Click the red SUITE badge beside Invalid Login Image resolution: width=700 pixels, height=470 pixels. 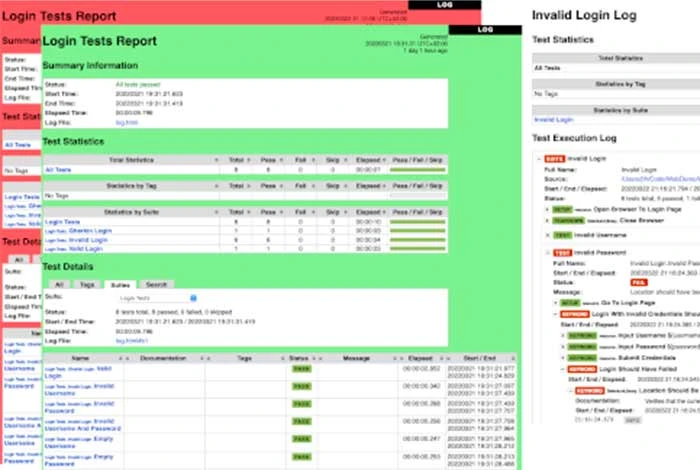click(x=554, y=159)
